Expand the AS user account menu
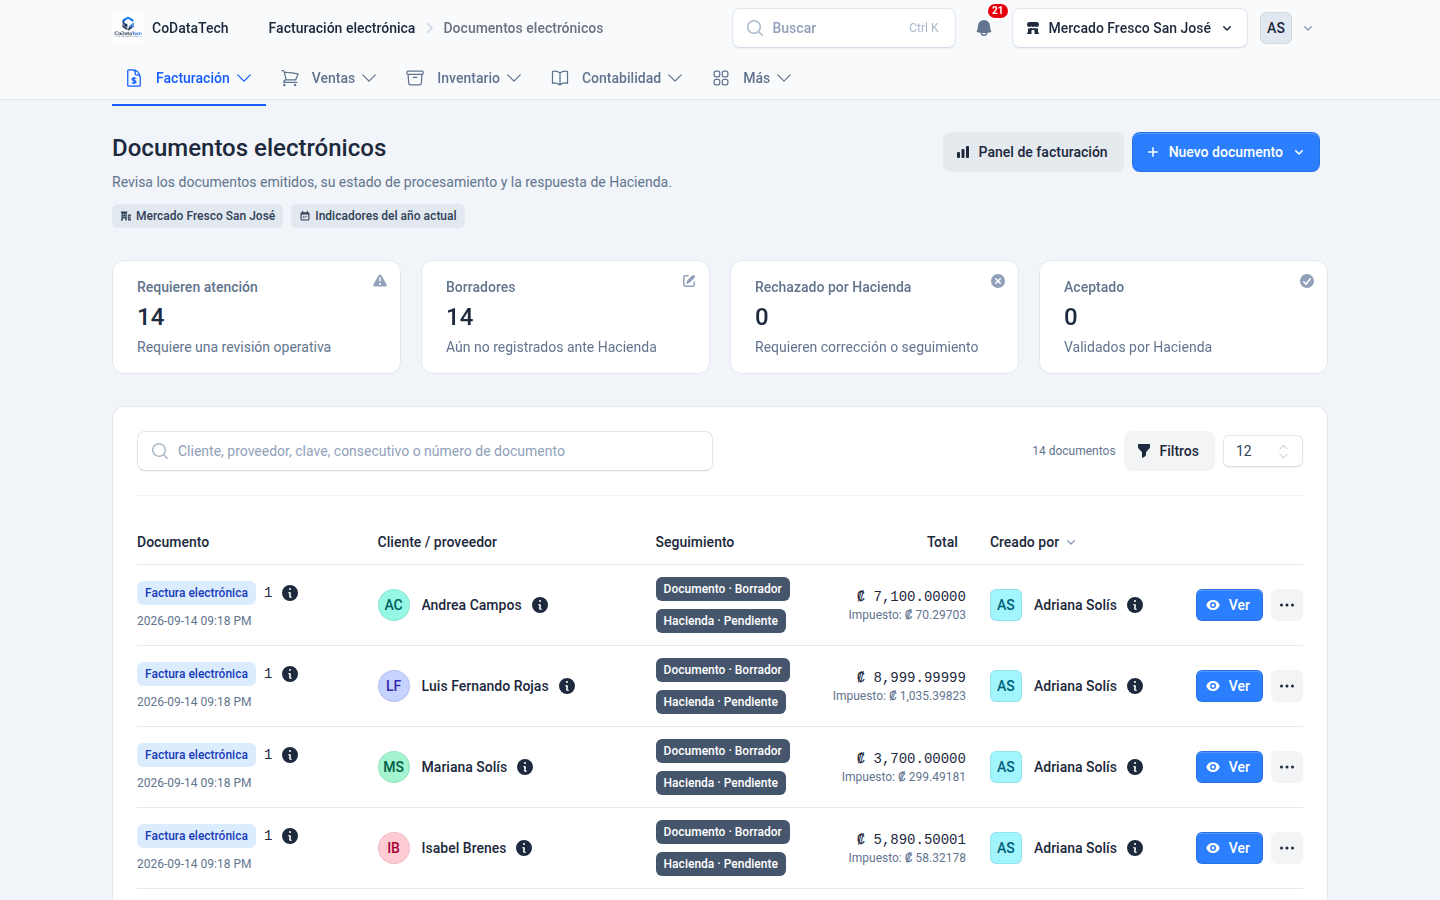This screenshot has height=900, width=1440. (1287, 28)
